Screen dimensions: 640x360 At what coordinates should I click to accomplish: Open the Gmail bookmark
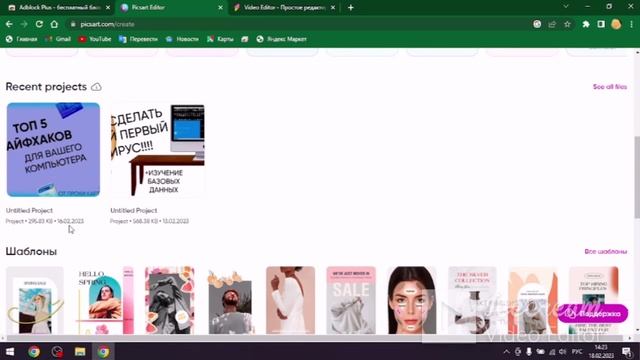point(58,39)
